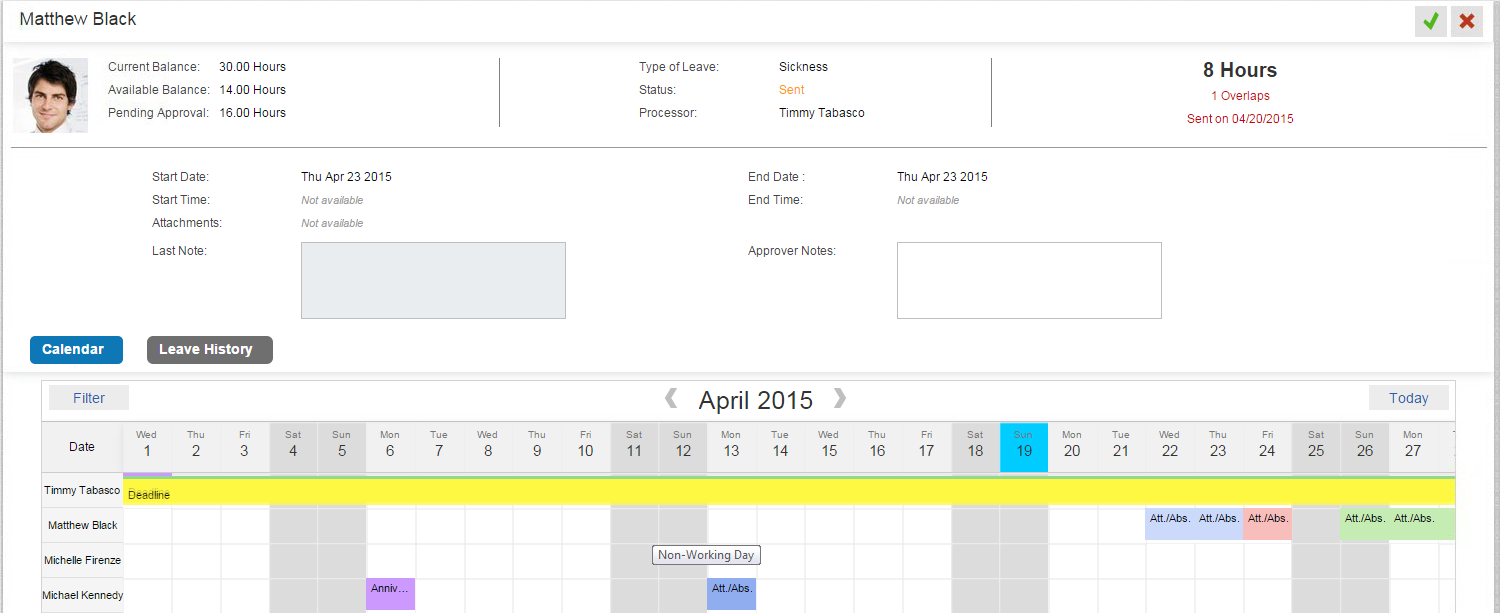The height and width of the screenshot is (613, 1500).
Task: Click the Start Time 'Not available' value
Action: (333, 200)
